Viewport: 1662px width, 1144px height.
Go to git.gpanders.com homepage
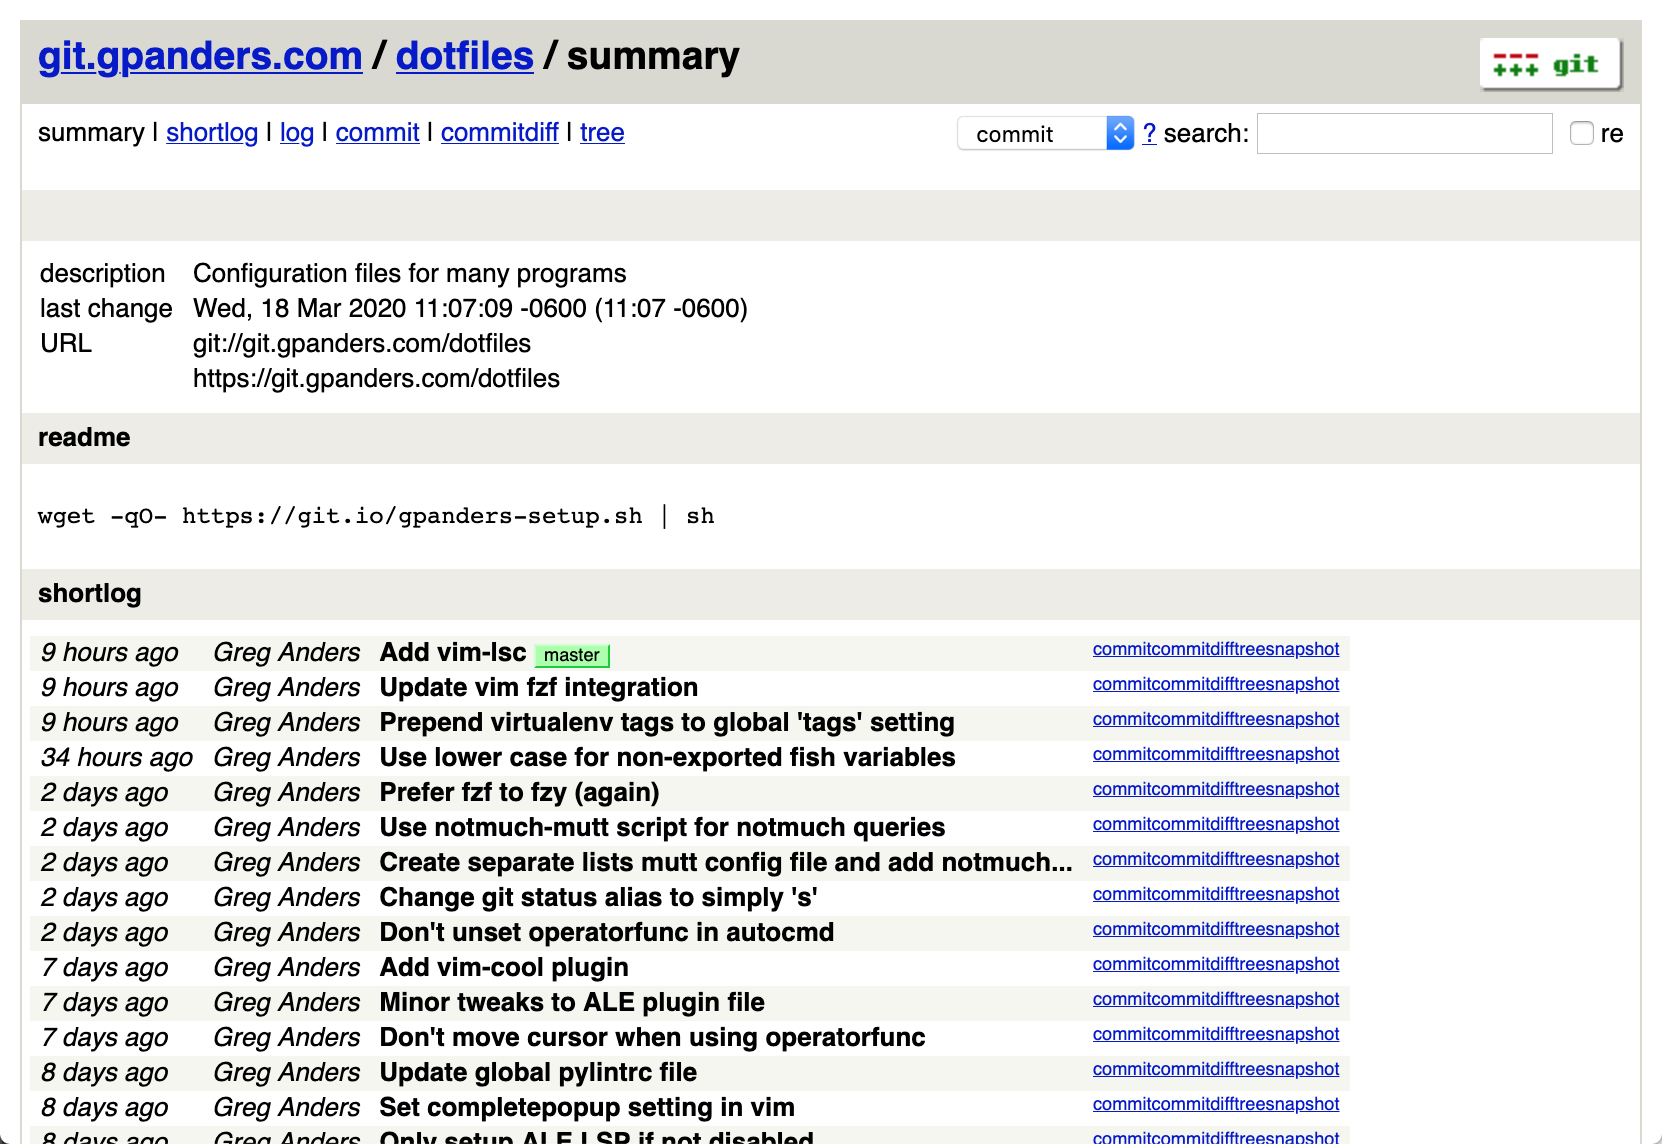[200, 56]
